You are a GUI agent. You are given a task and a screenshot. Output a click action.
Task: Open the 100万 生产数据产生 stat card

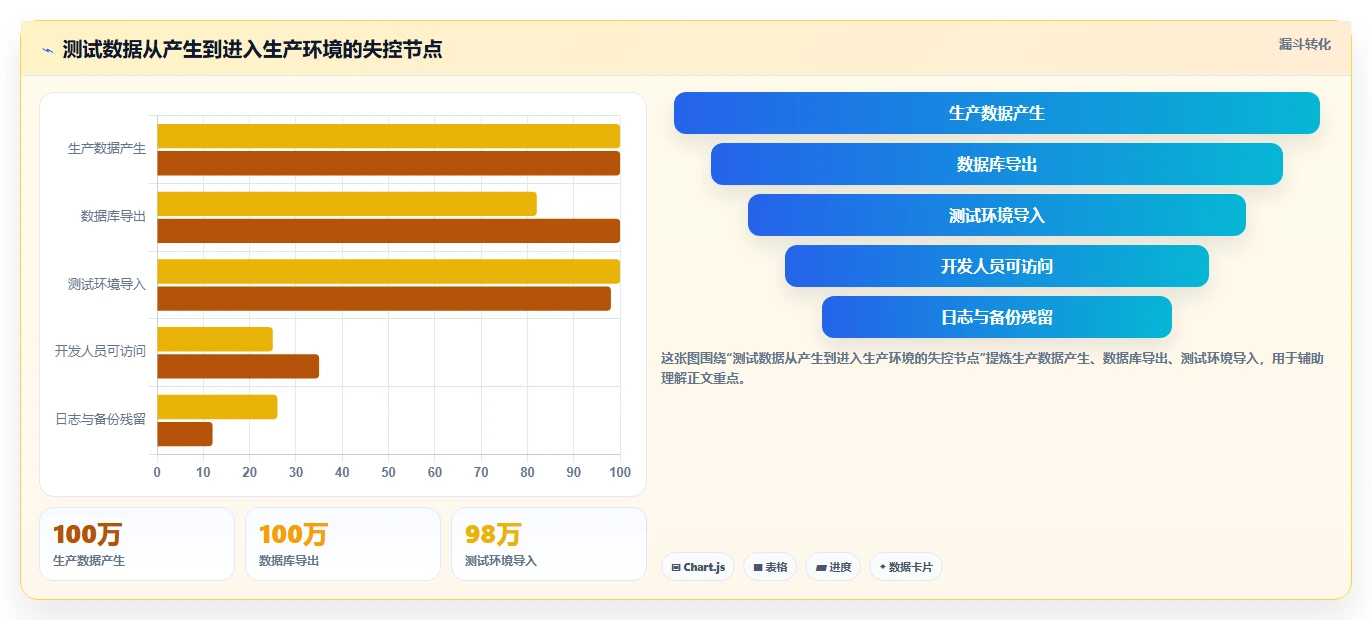pyautogui.click(x=137, y=544)
